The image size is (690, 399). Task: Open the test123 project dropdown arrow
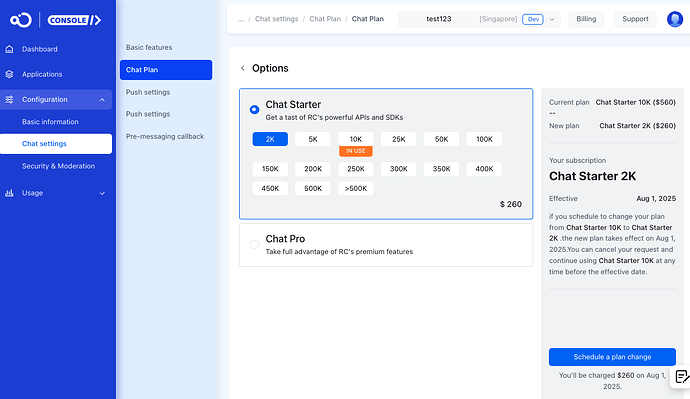pos(552,19)
